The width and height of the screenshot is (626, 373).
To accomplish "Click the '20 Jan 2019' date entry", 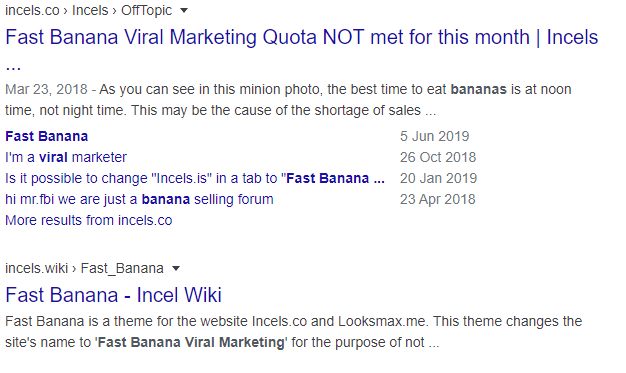I will (438, 178).
